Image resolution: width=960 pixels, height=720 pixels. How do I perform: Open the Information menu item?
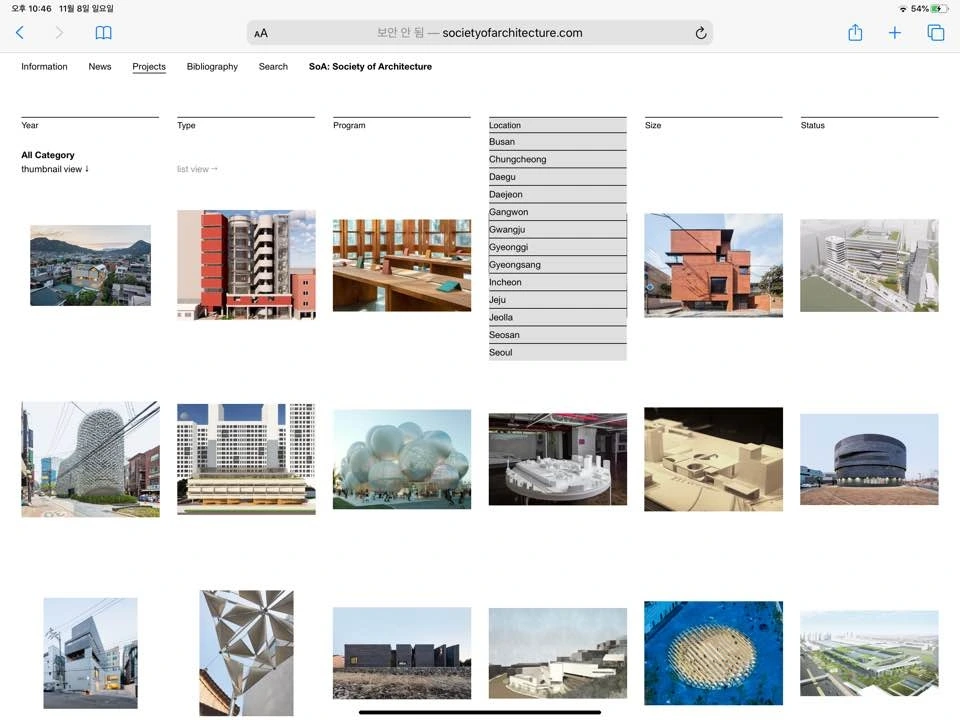coord(44,67)
